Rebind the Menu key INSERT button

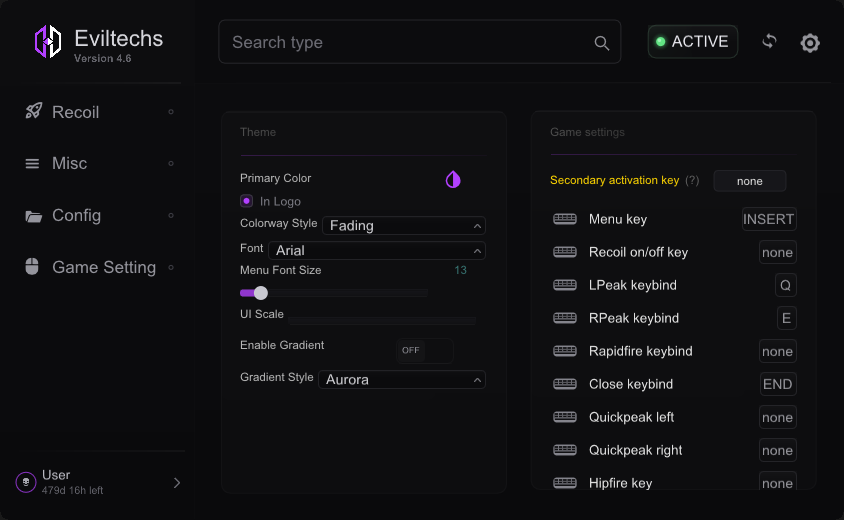[x=769, y=219]
